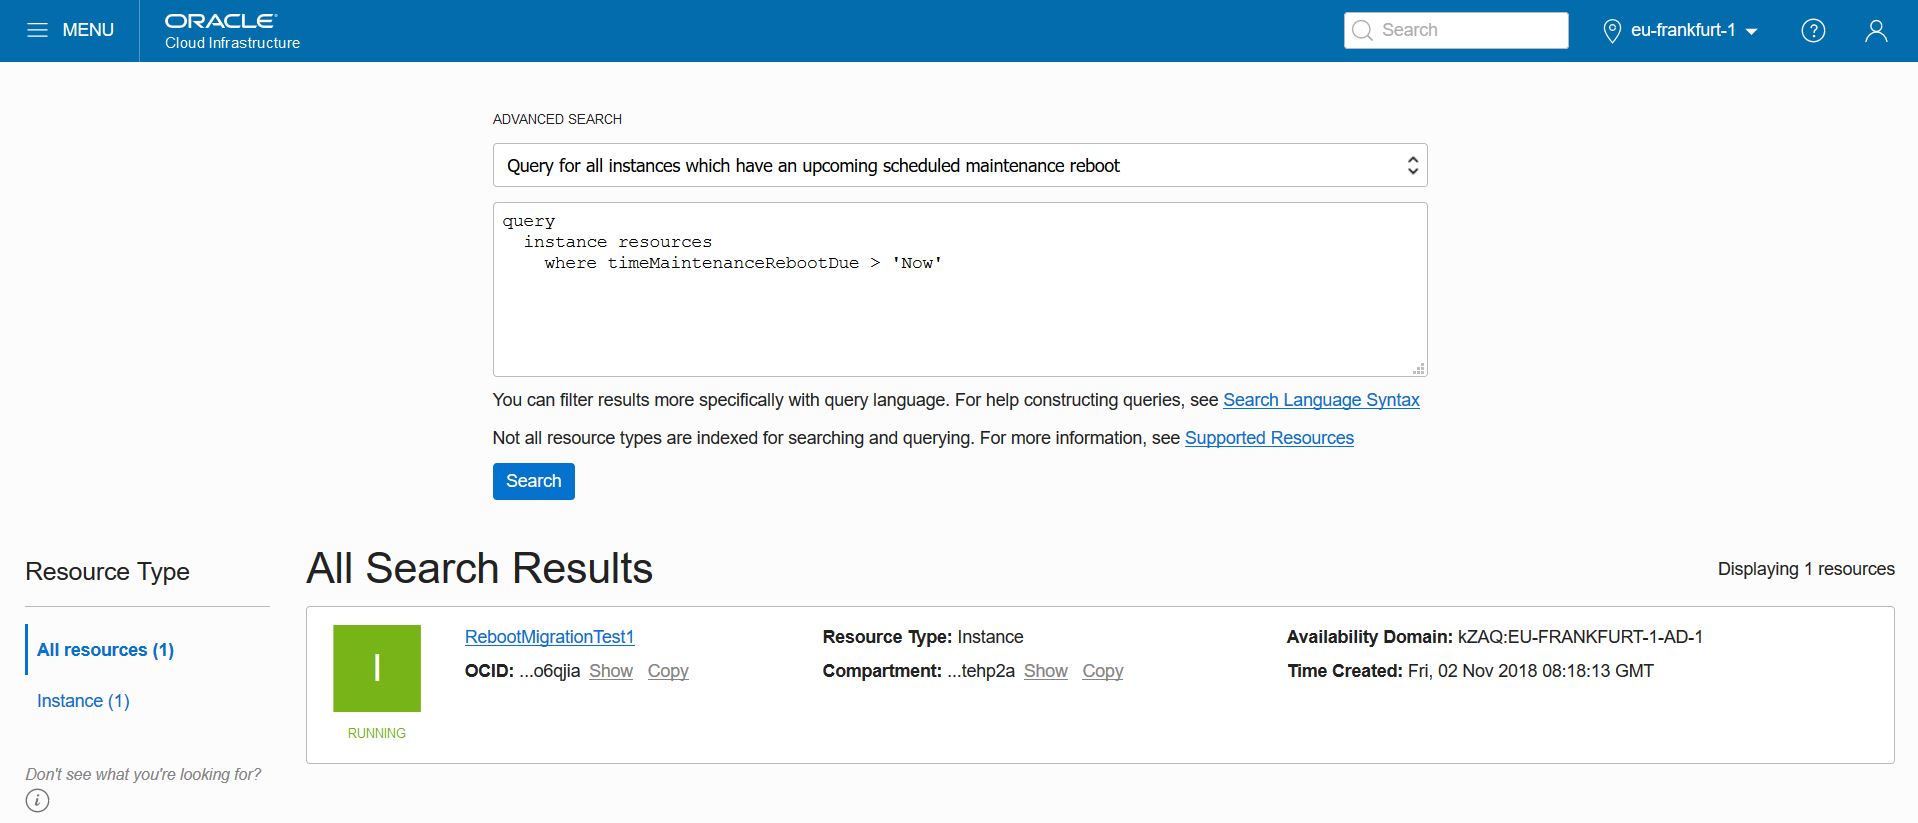Screen dimensions: 1918x823
Task: Copy the Compartment OCID
Action: (x=1102, y=671)
